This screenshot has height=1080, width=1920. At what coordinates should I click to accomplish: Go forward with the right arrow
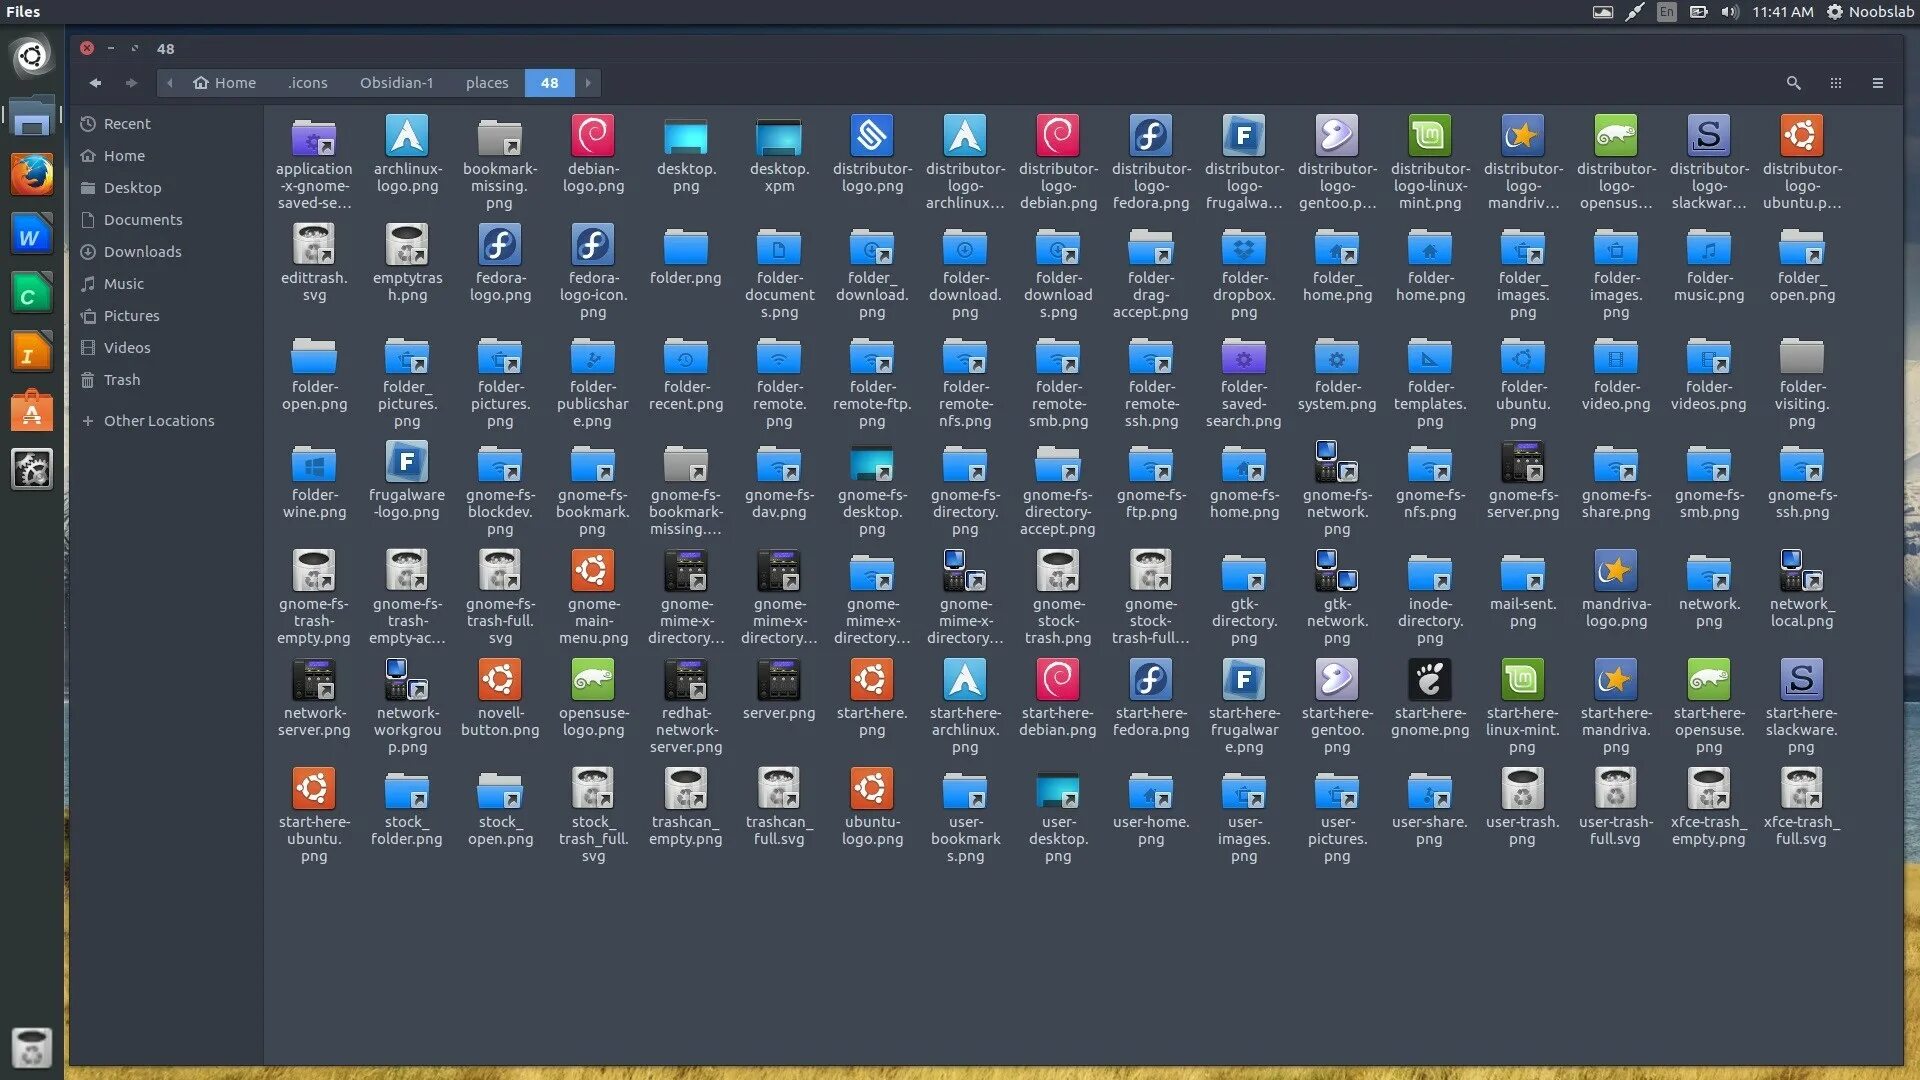click(131, 83)
